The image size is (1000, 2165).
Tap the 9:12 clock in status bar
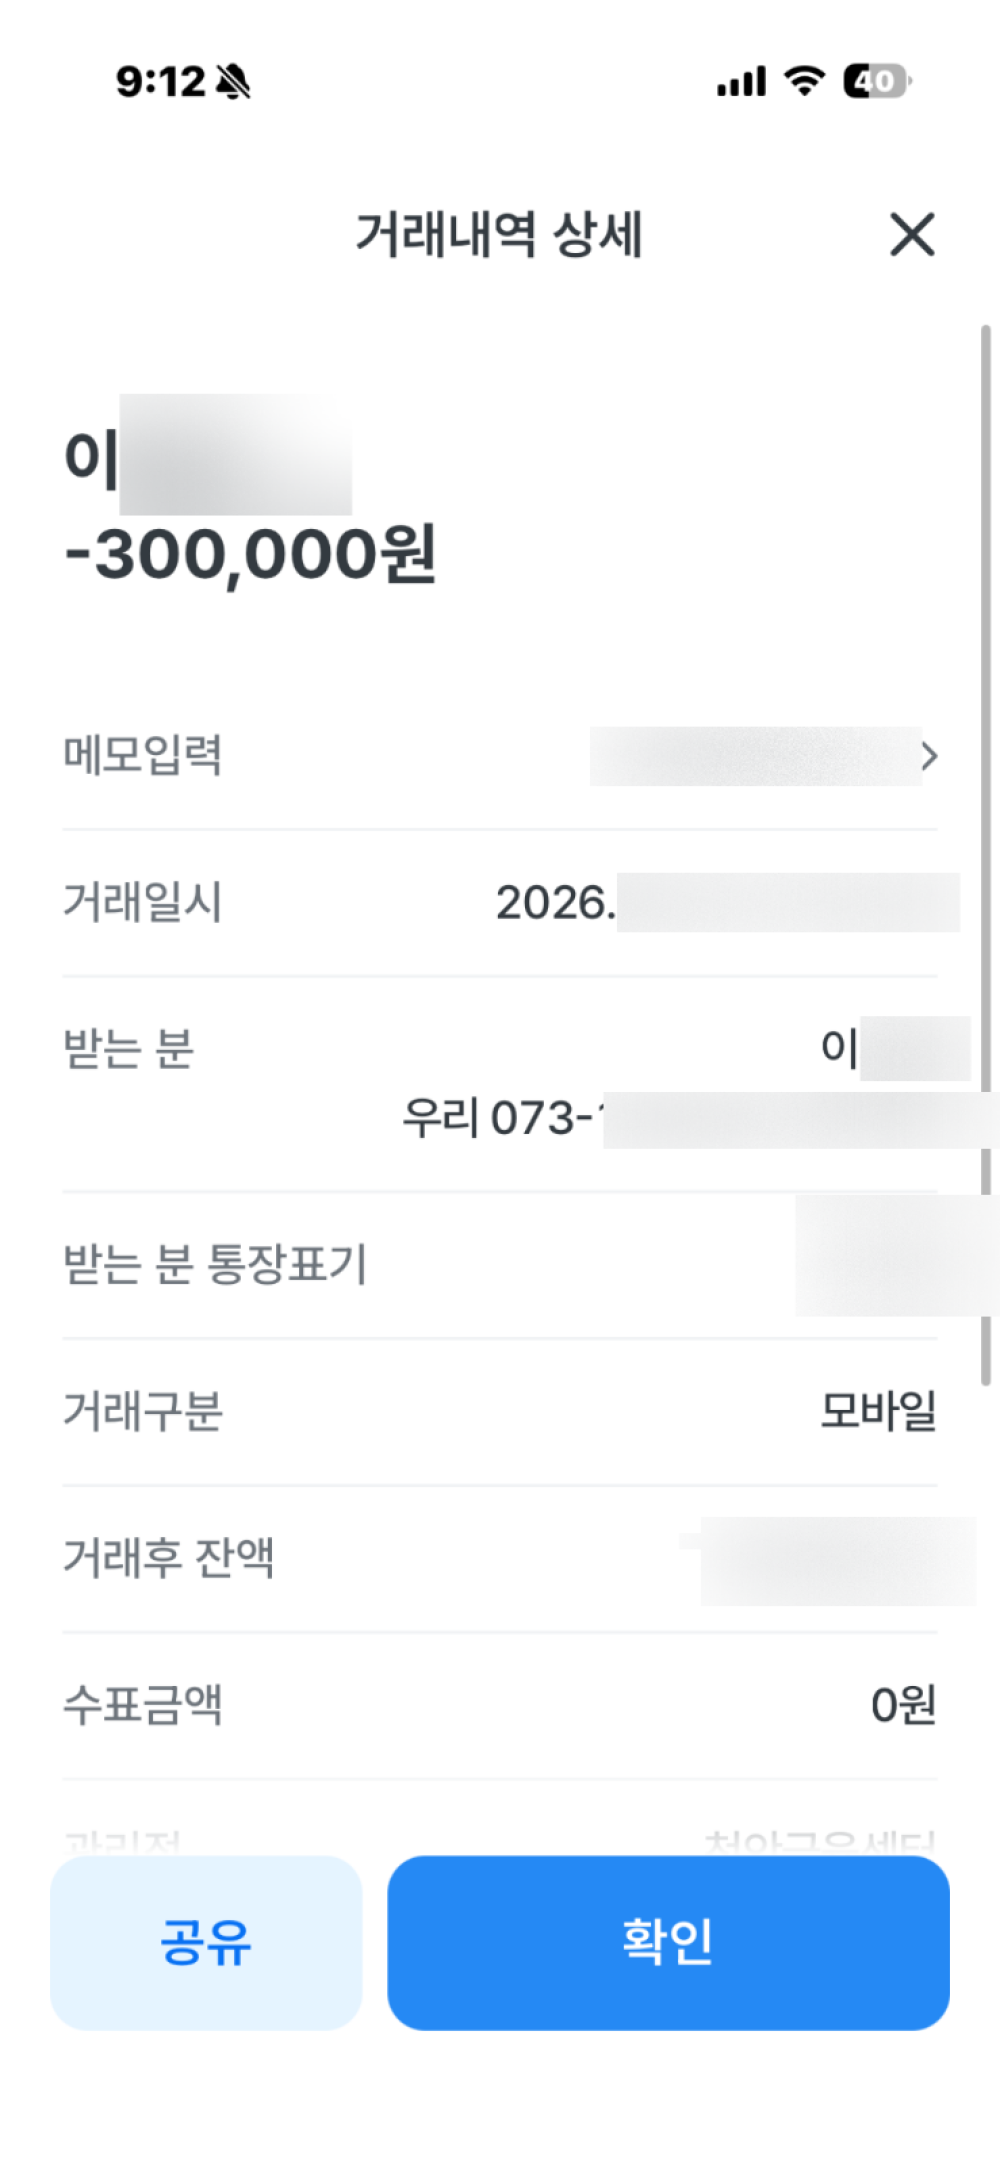click(160, 82)
